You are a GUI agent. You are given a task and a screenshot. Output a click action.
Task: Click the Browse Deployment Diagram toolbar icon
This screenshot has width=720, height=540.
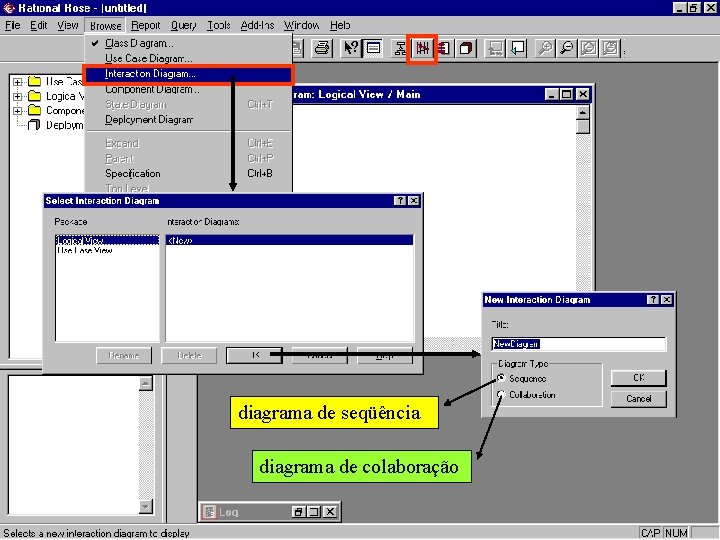[466, 48]
